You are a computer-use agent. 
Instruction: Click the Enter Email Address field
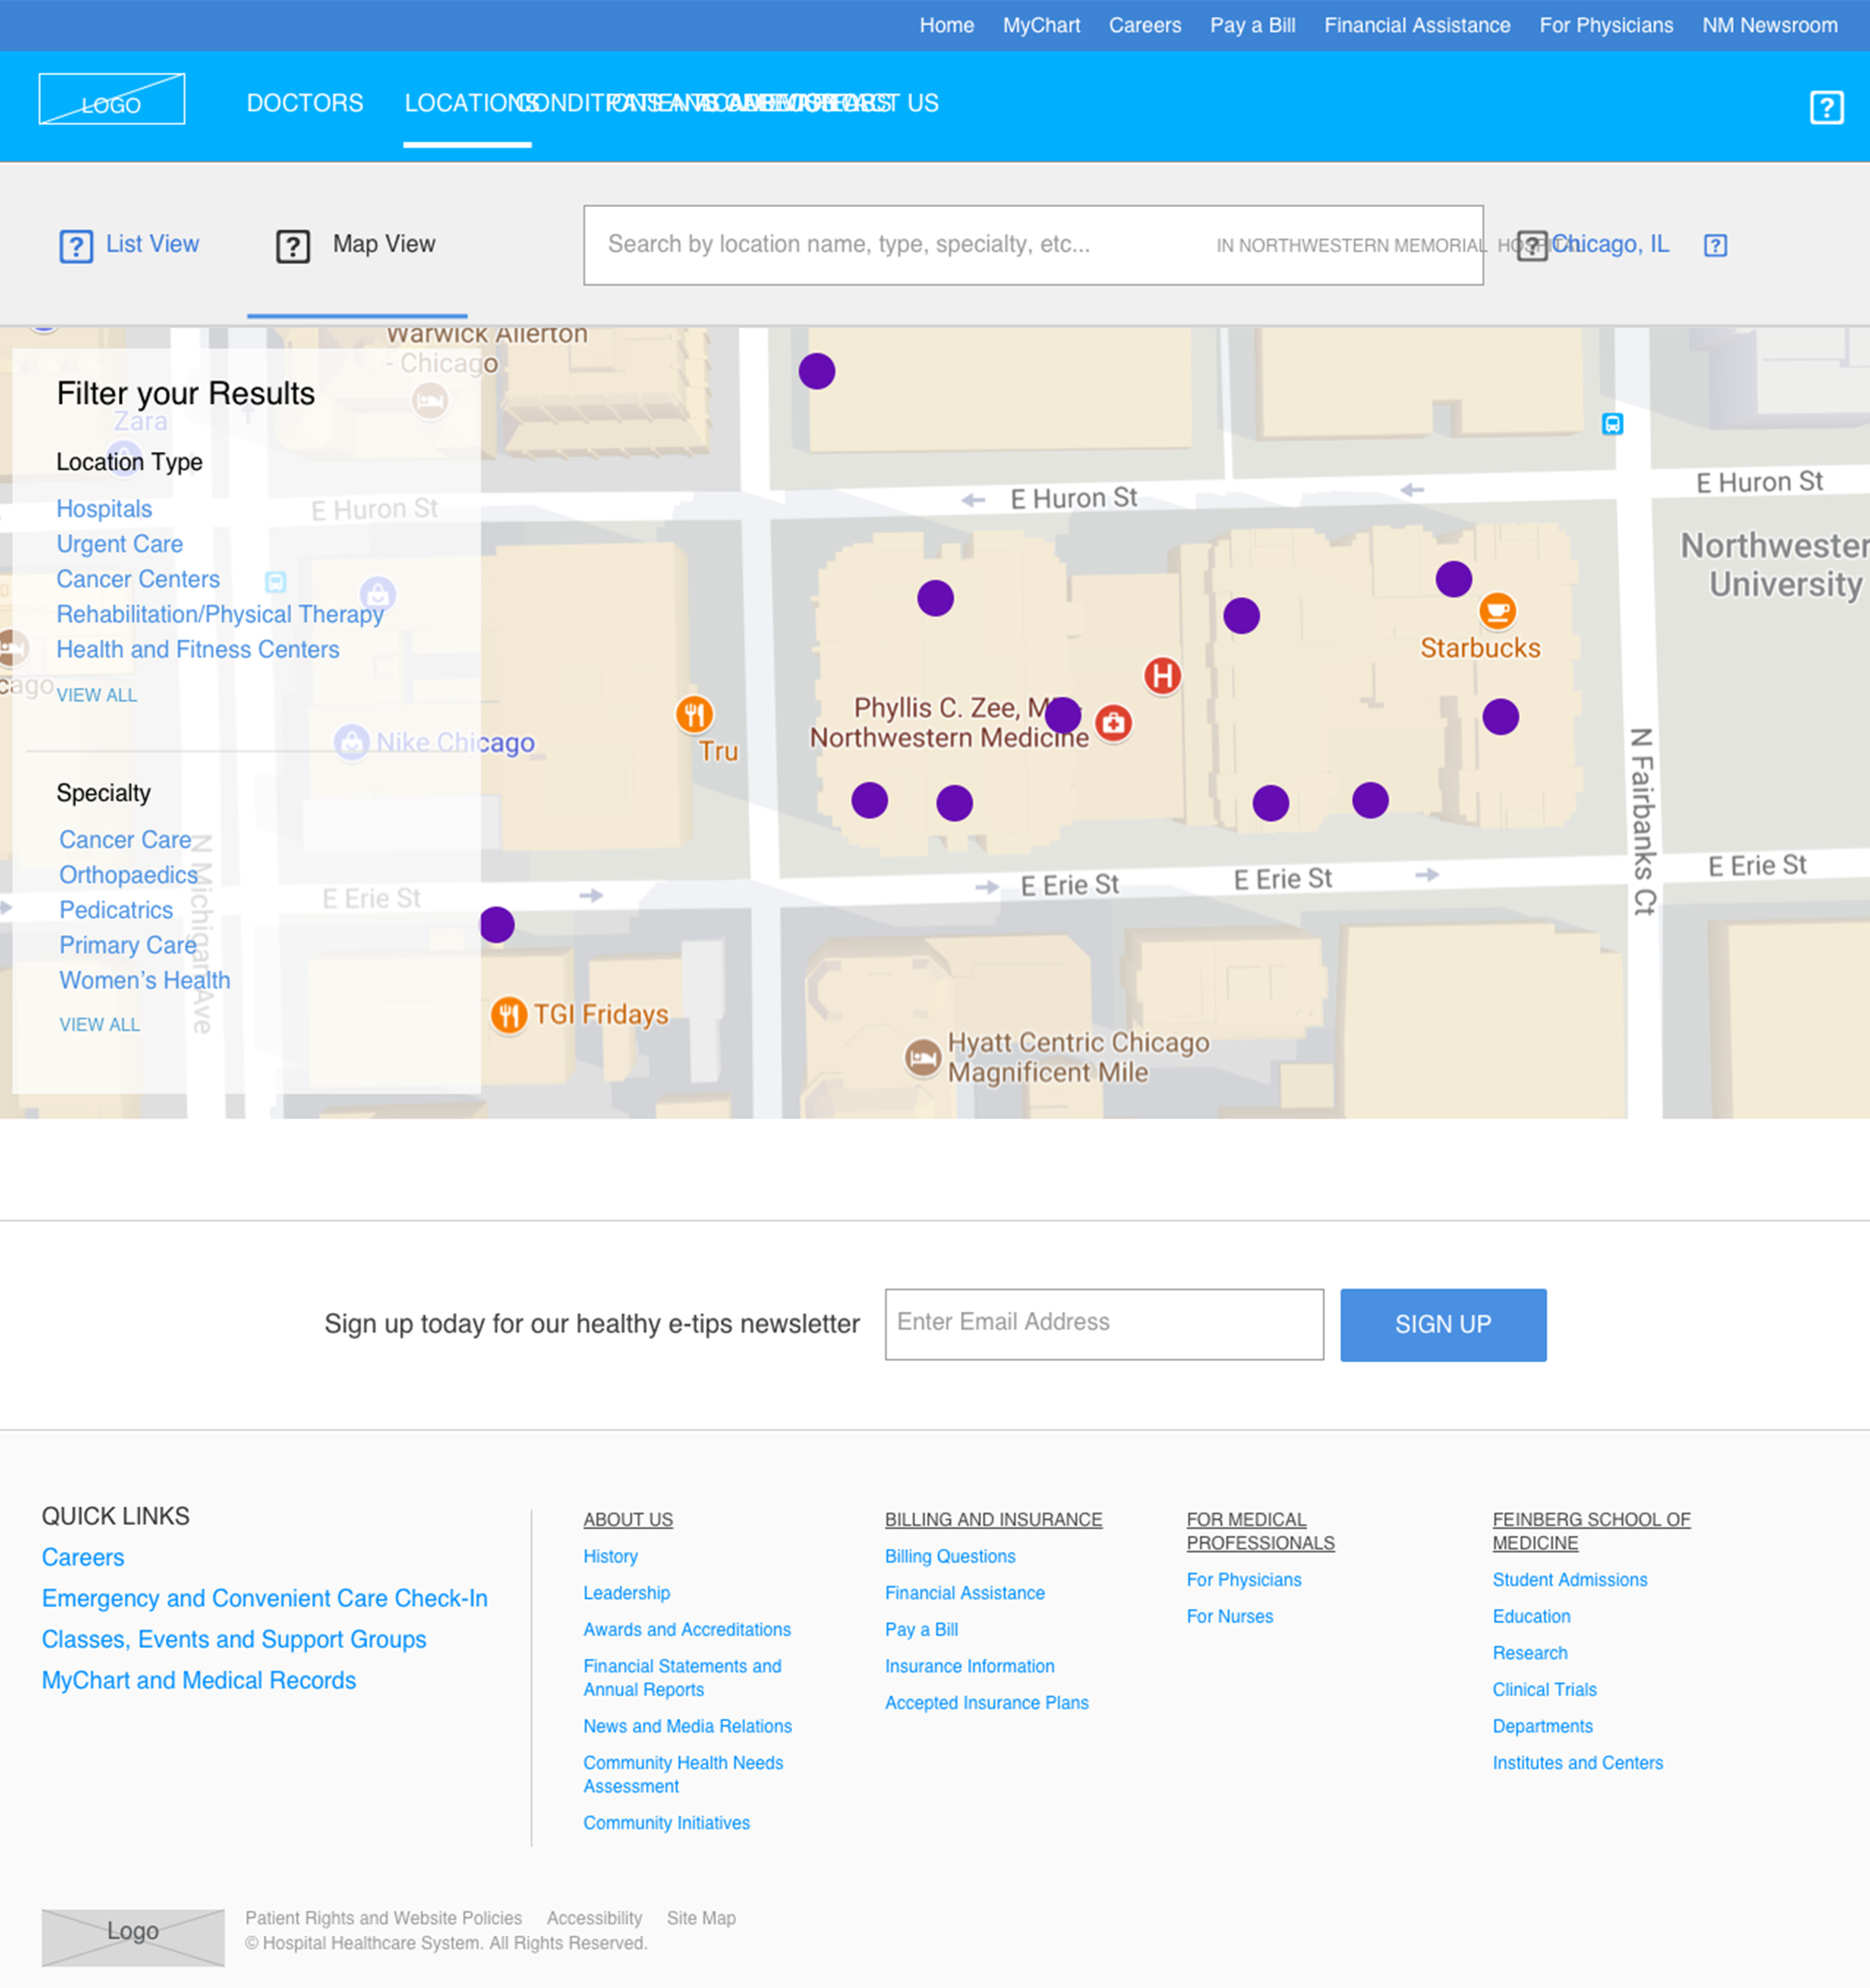pyautogui.click(x=1104, y=1324)
